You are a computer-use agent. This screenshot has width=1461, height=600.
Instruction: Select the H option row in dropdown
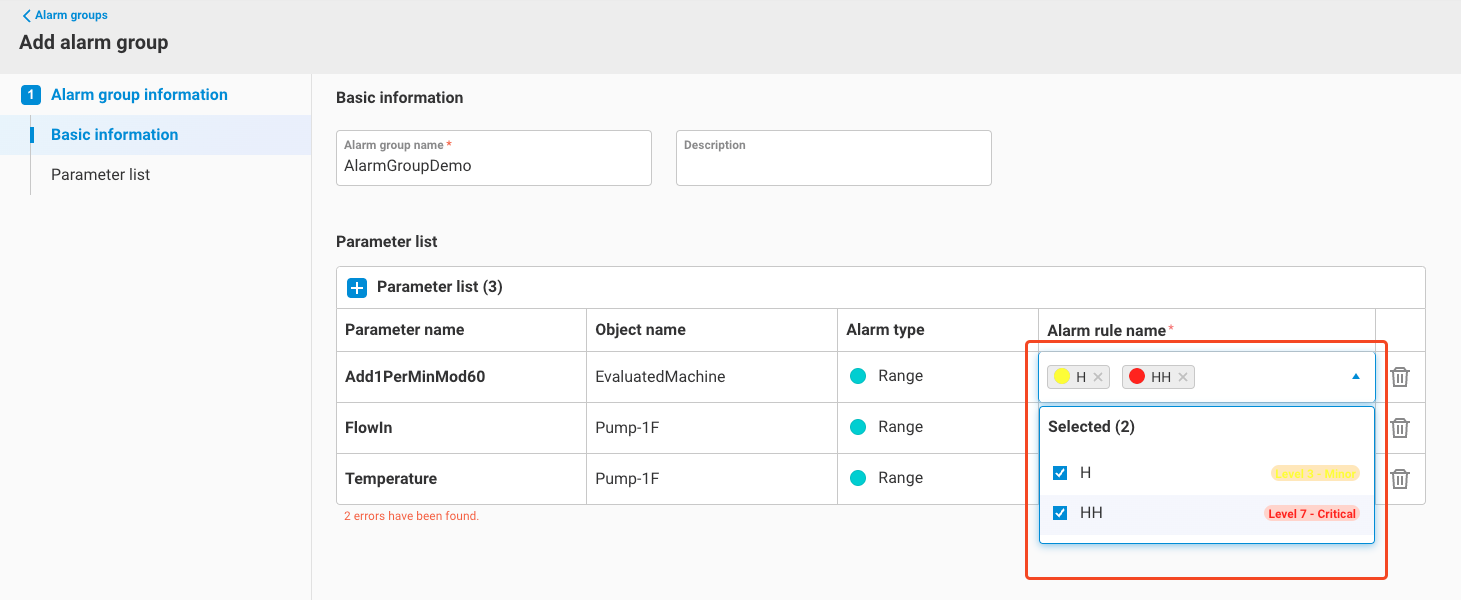[1206, 473]
